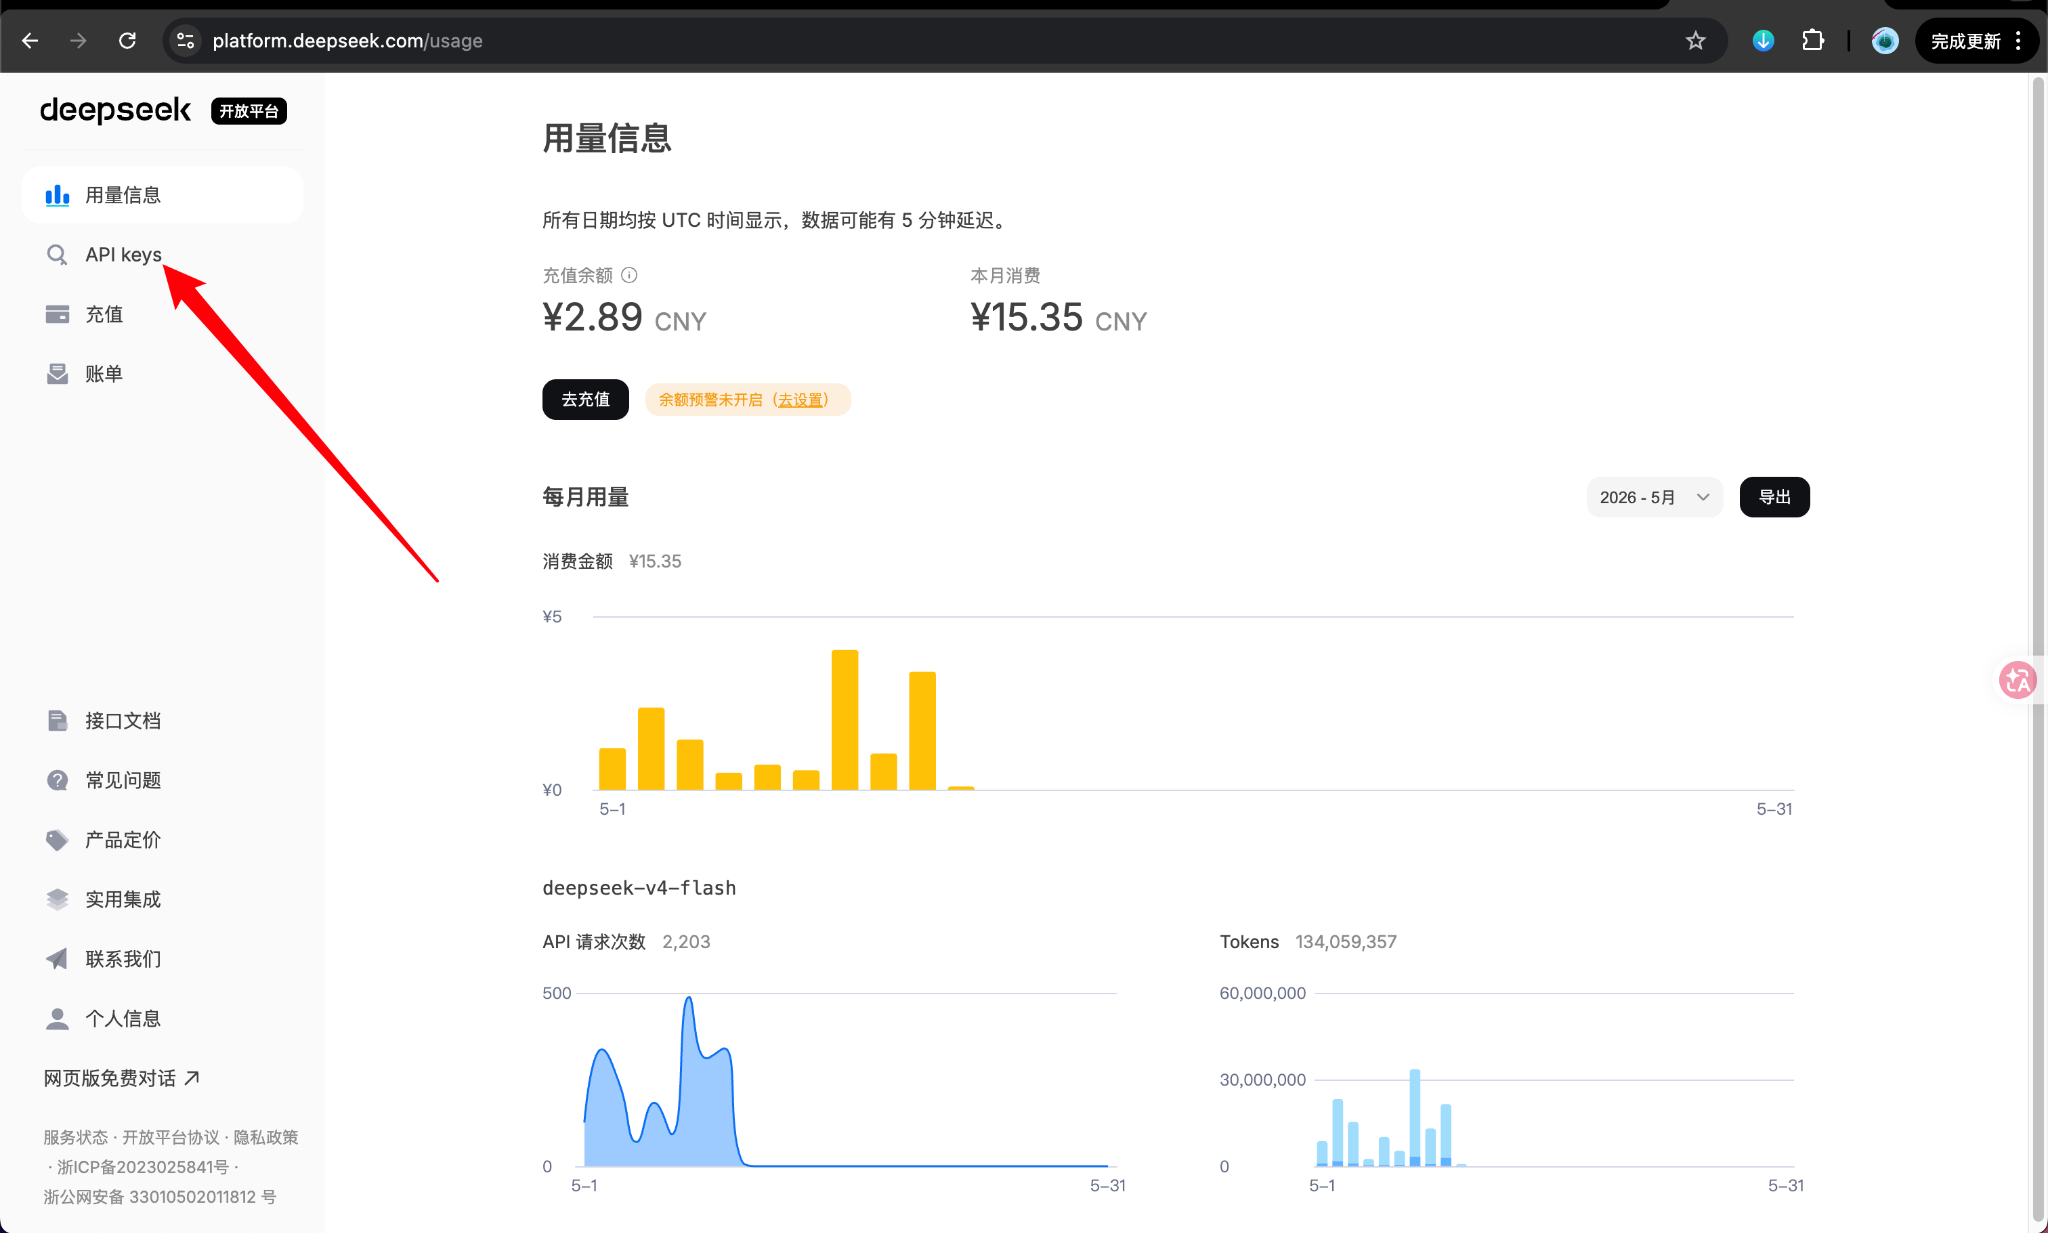Click the browser back arrow
Viewport: 2048px width, 1233px height.
pyautogui.click(x=30, y=41)
